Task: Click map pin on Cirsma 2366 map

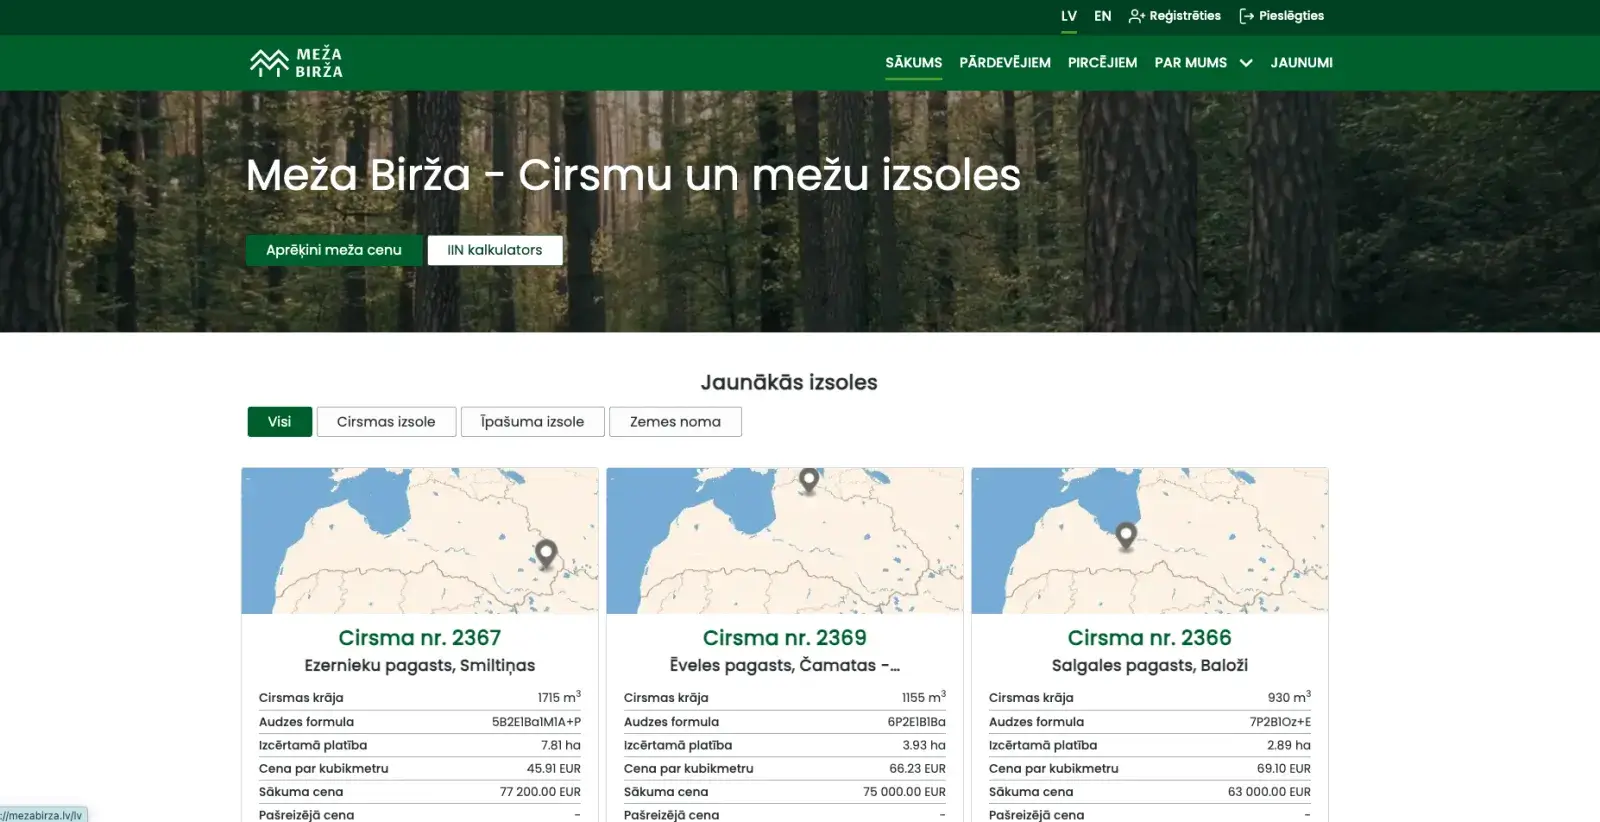Action: (1126, 534)
